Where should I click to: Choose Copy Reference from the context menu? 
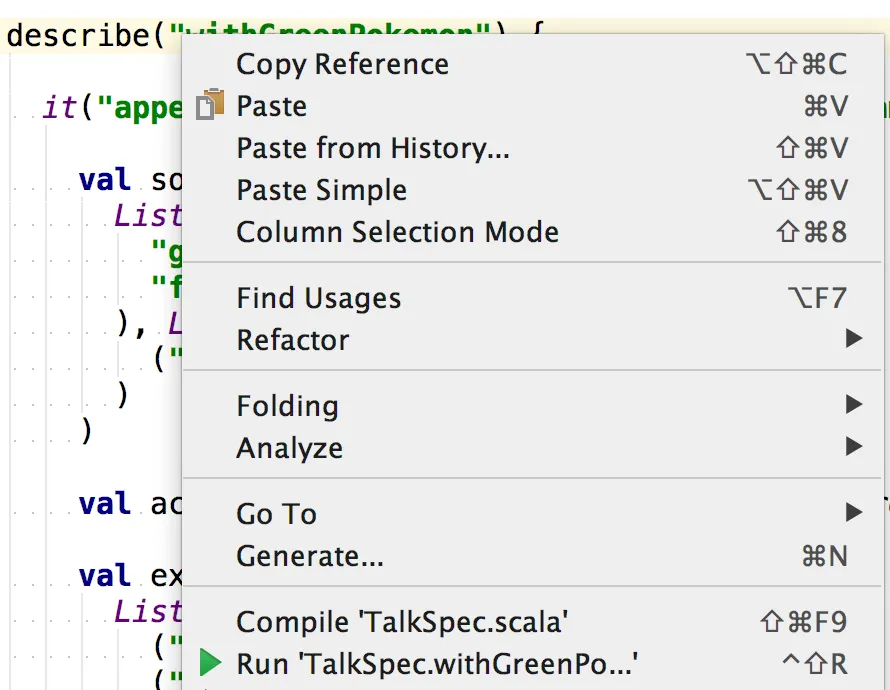(x=342, y=64)
